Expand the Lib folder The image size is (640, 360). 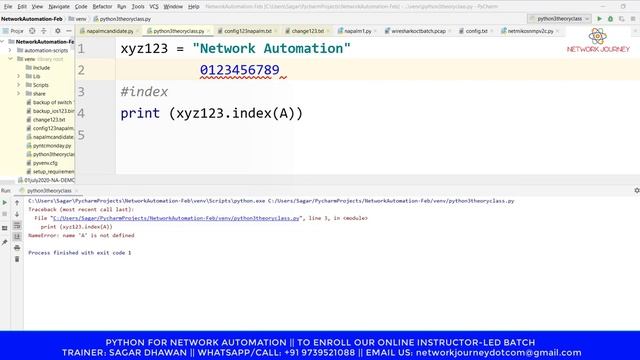18,76
